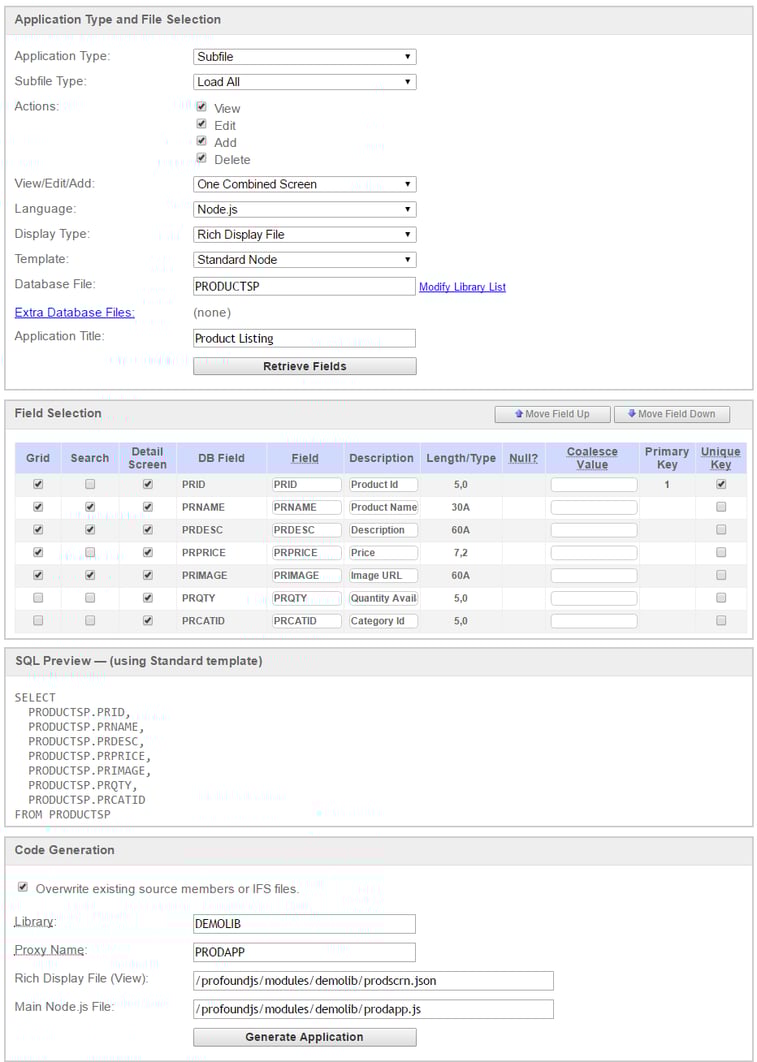
Task: Enable Grid checkbox for PRQTY row
Action: 38,597
